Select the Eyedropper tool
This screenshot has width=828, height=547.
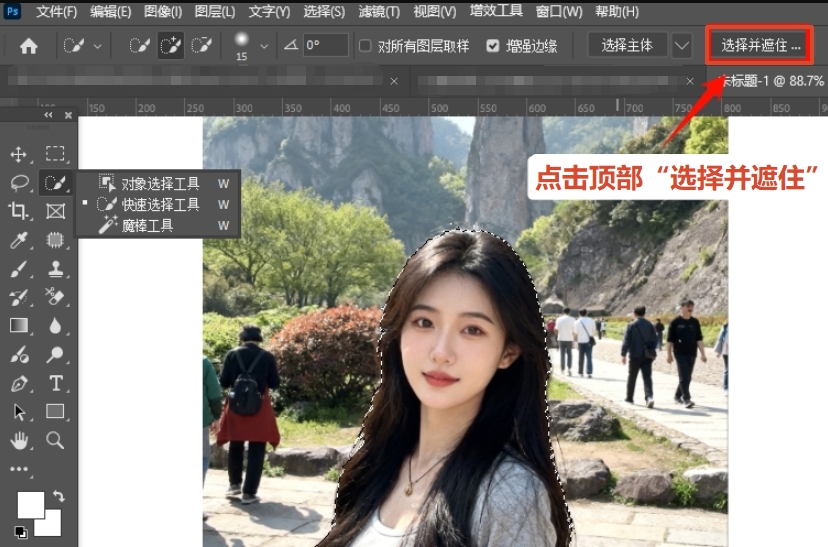18,240
